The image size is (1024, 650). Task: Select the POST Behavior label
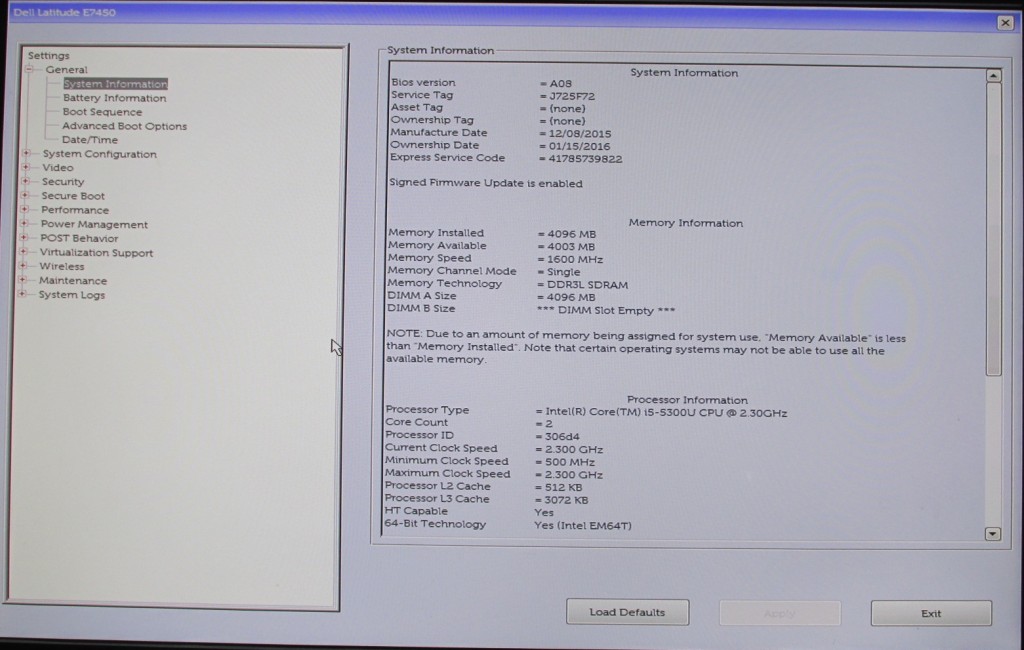point(79,238)
